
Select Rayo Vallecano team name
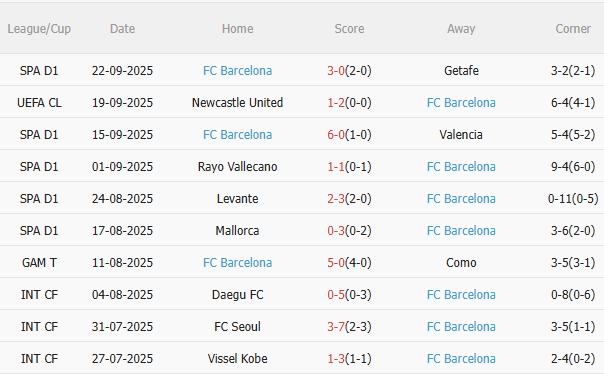237,166
